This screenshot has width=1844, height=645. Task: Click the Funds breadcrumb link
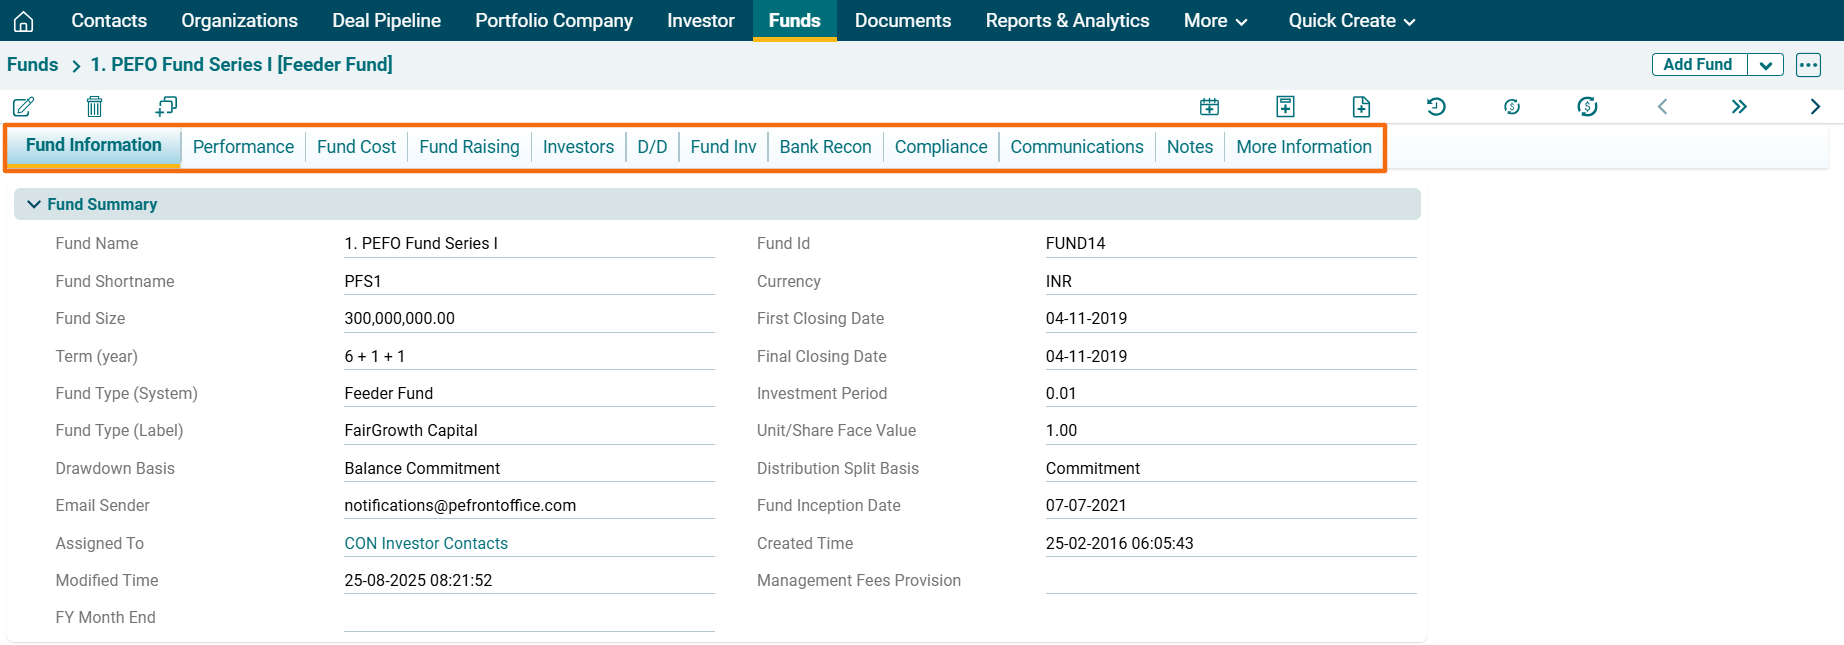point(33,65)
